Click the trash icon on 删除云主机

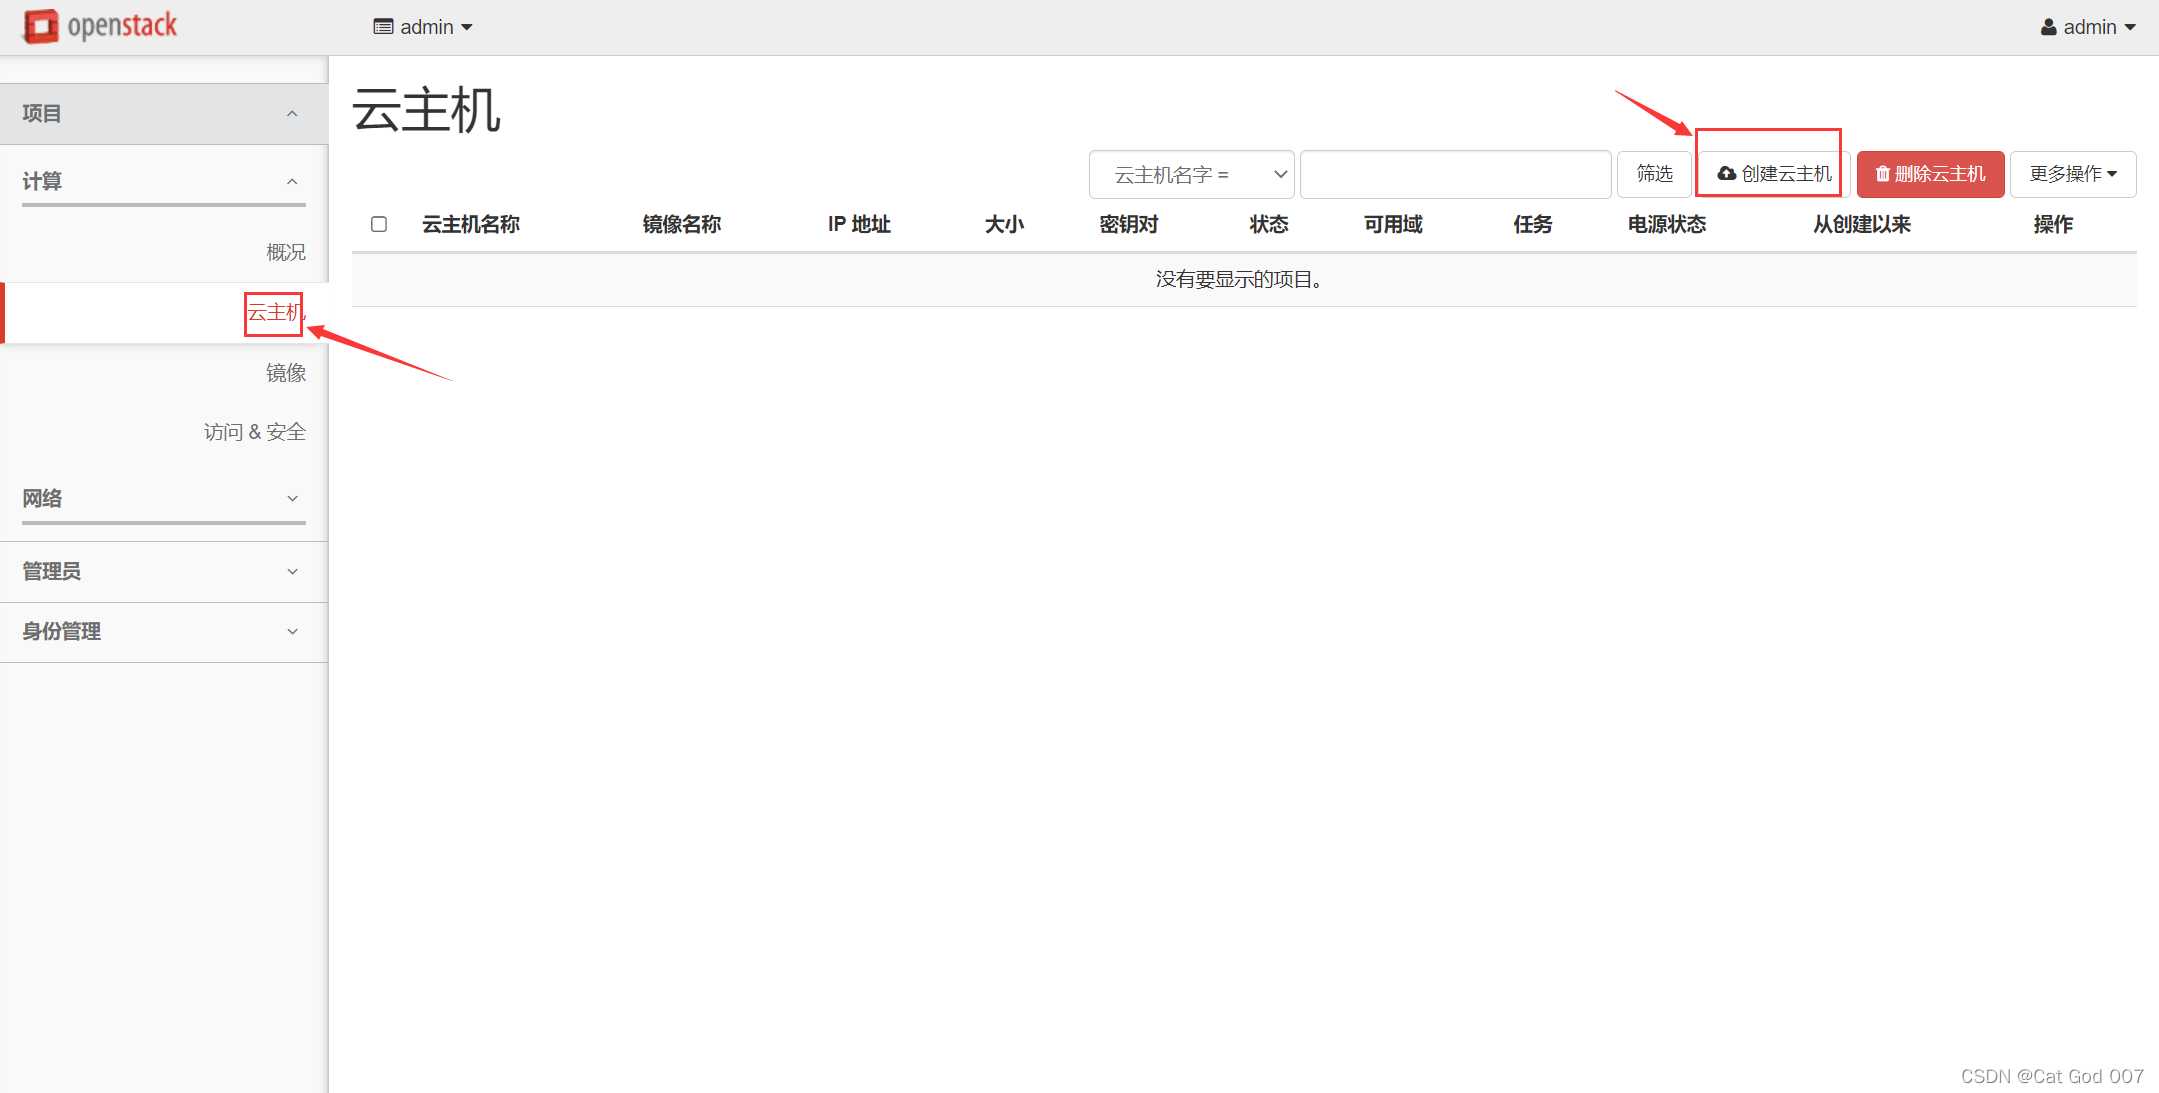pos(1882,174)
